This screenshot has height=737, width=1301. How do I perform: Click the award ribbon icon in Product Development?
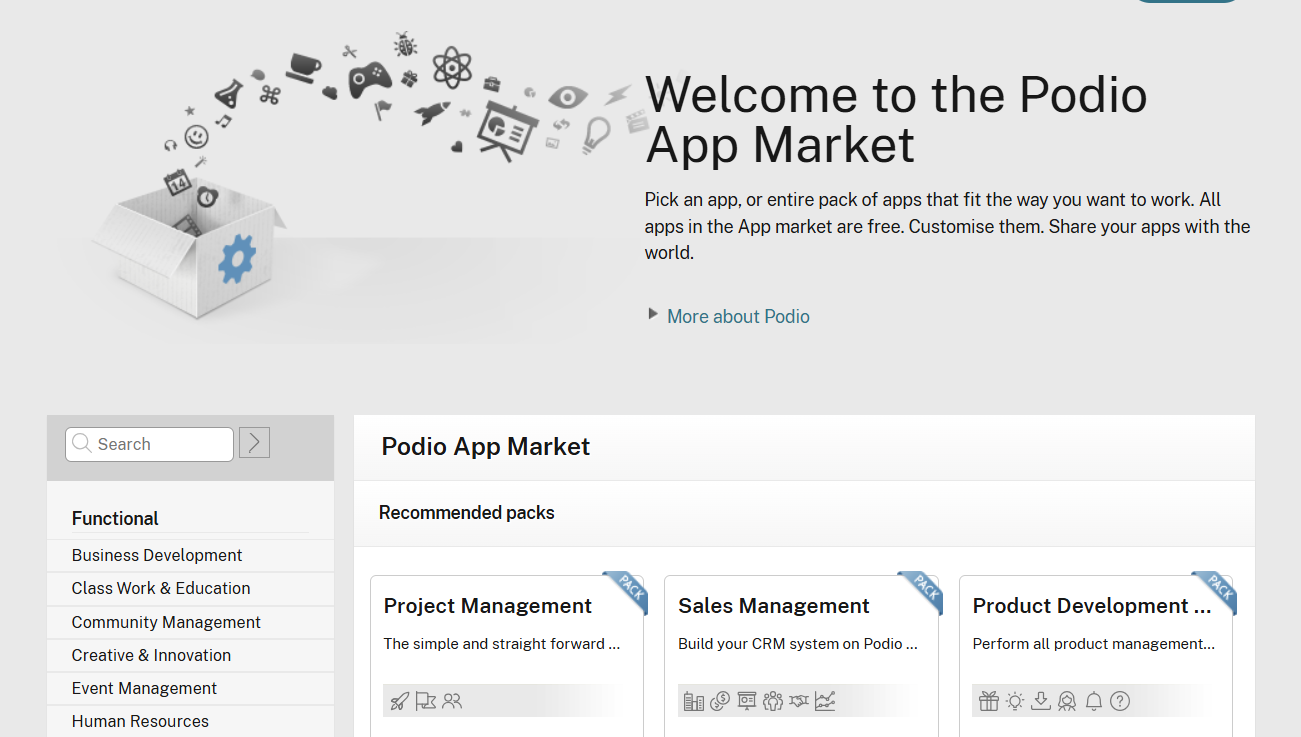coord(1067,701)
